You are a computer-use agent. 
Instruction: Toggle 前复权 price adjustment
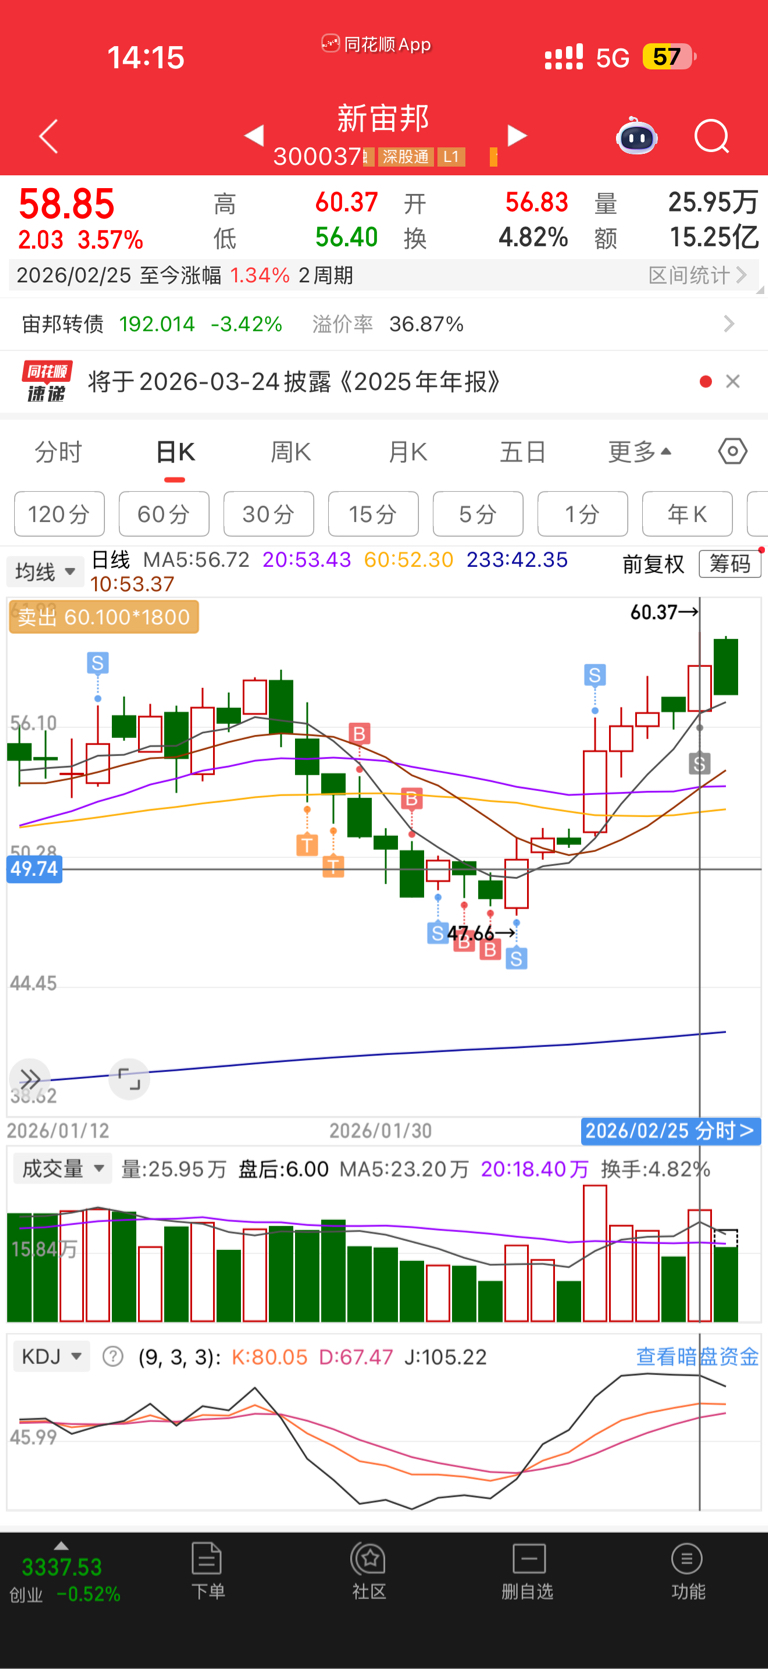pos(653,564)
